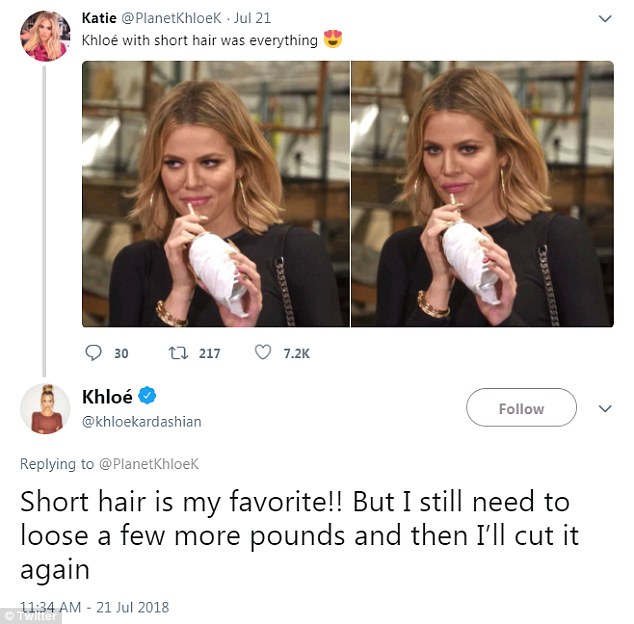
Task: Follow Khloé with the Follow button
Action: point(521,408)
